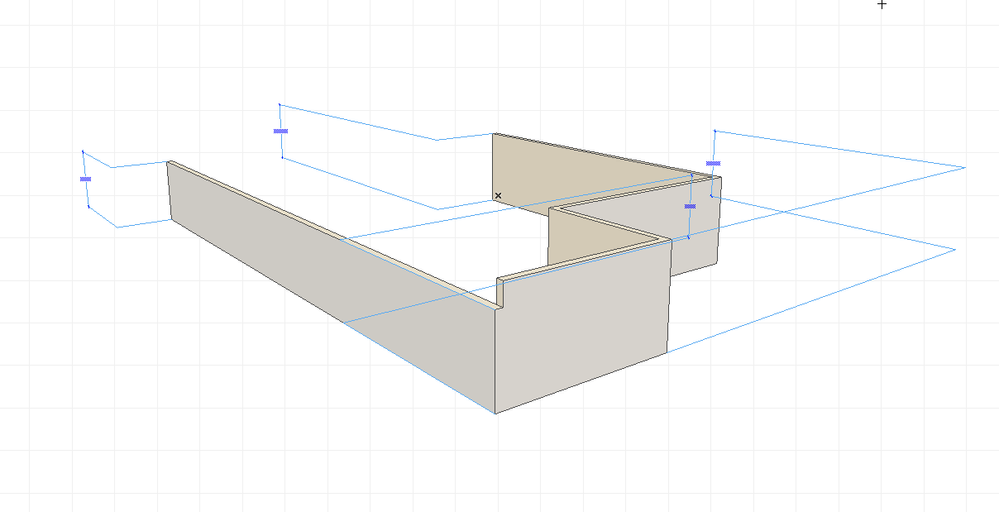Select the long diagonal wall on the left

[x=331, y=283]
